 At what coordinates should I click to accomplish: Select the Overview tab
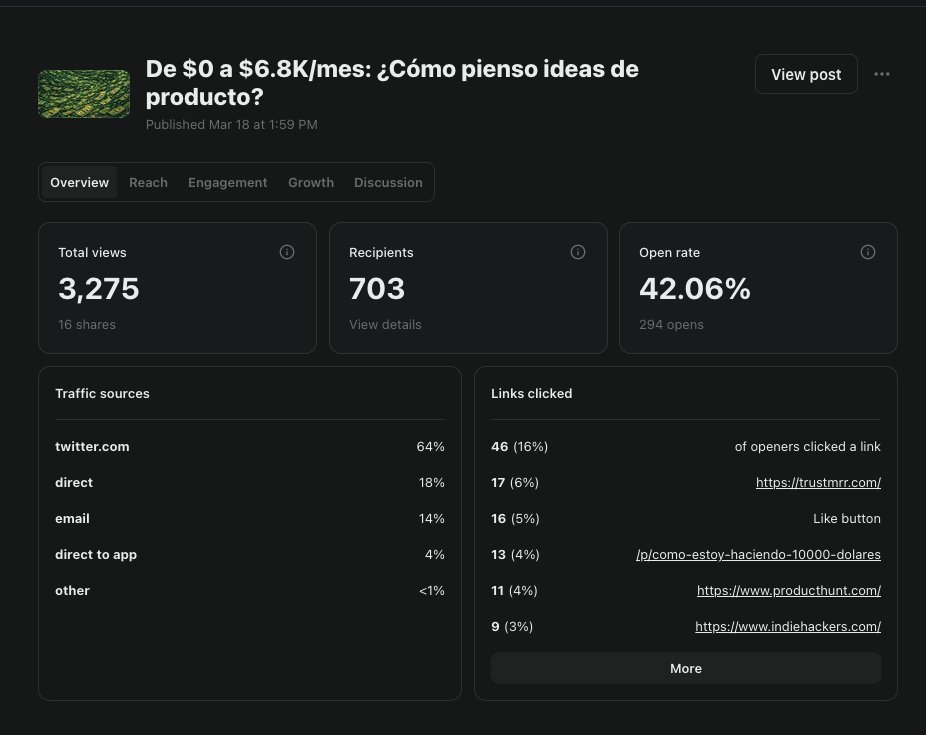[x=79, y=182]
